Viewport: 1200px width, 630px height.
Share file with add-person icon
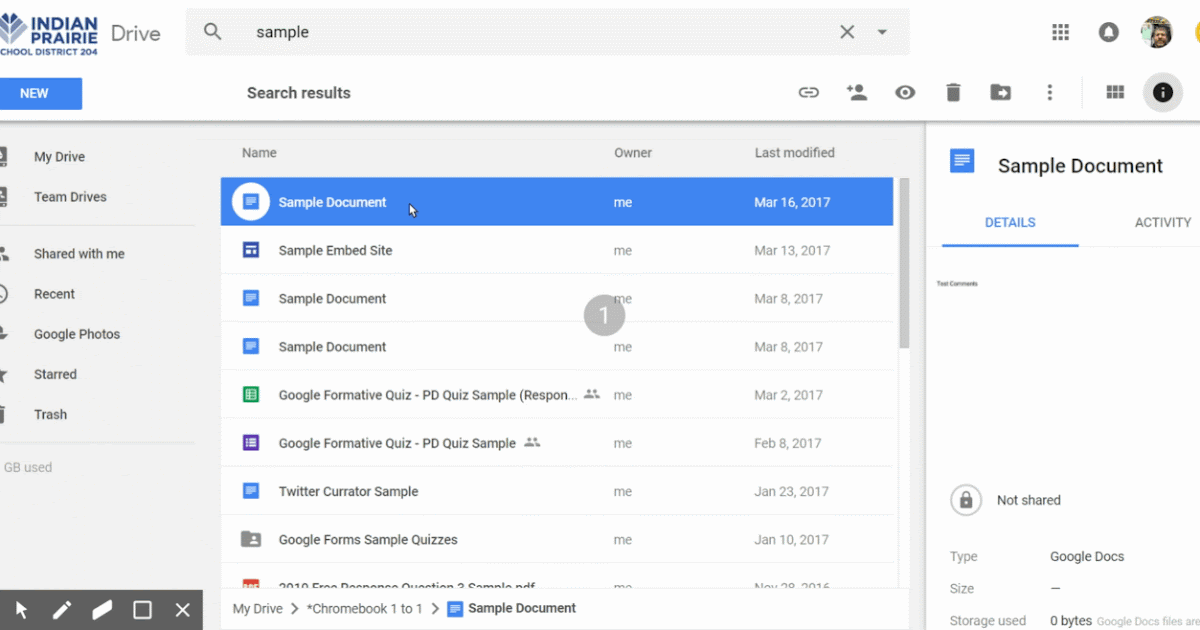856,93
